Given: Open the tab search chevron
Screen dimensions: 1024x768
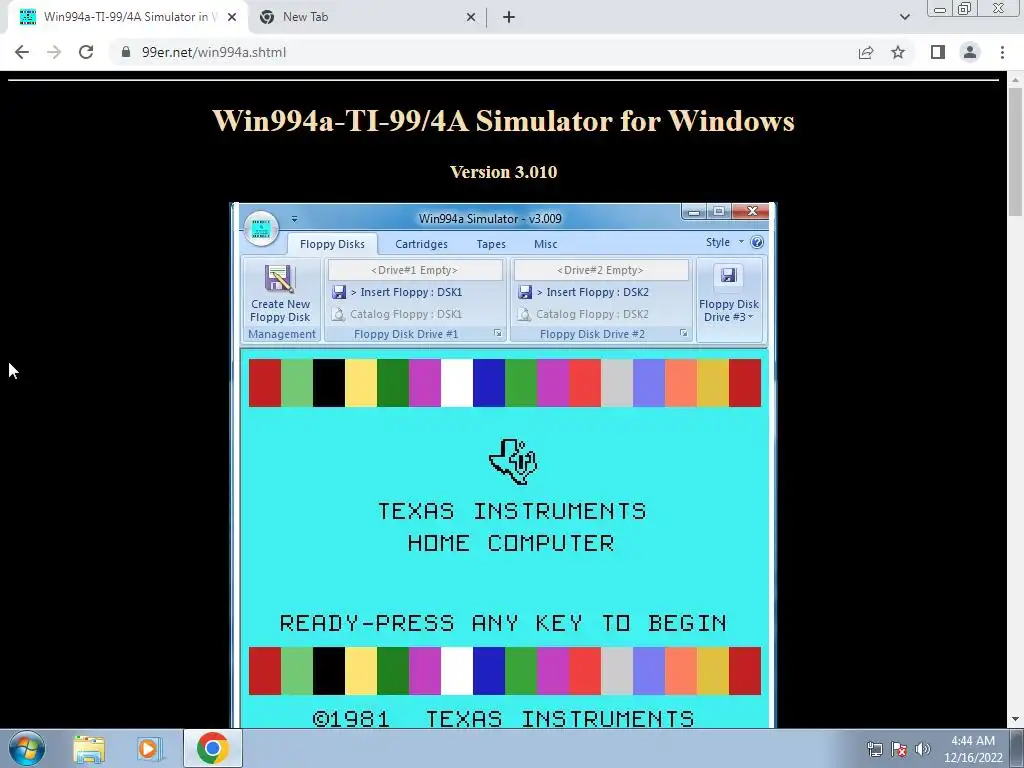Looking at the screenshot, I should [904, 17].
